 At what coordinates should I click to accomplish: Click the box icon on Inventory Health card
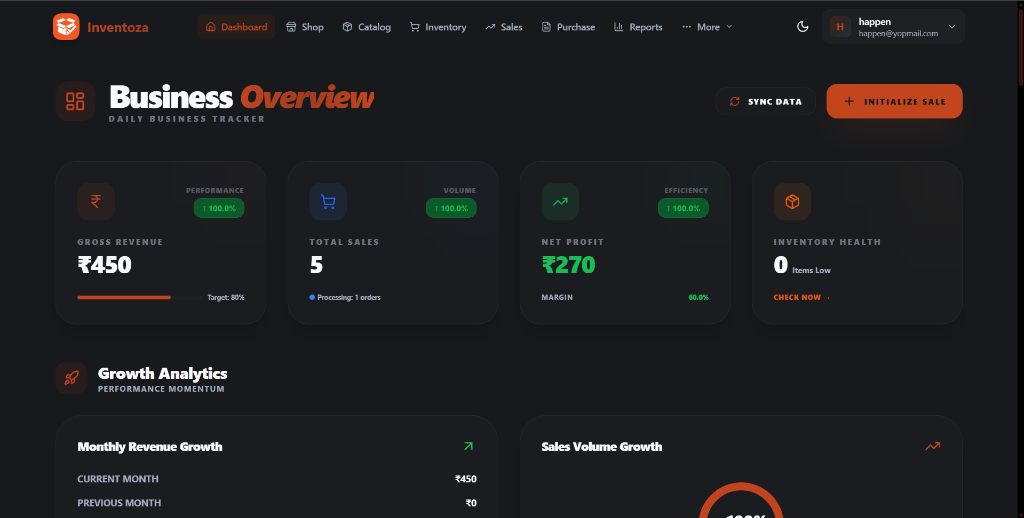pyautogui.click(x=792, y=201)
